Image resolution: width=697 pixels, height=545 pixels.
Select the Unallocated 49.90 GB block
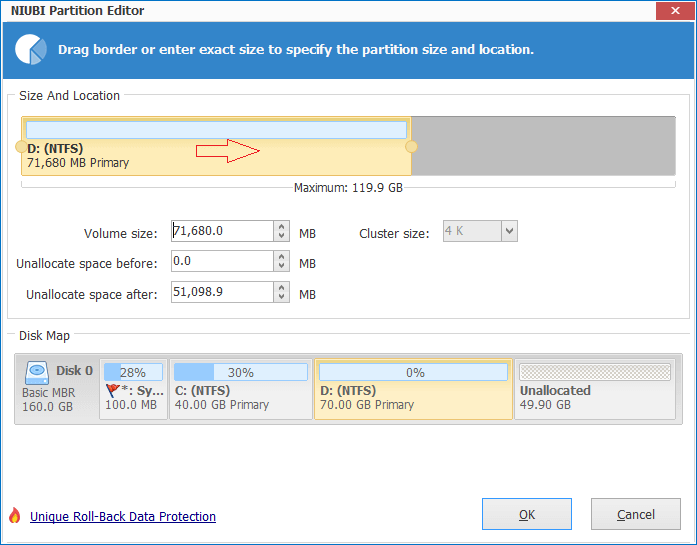pos(594,389)
